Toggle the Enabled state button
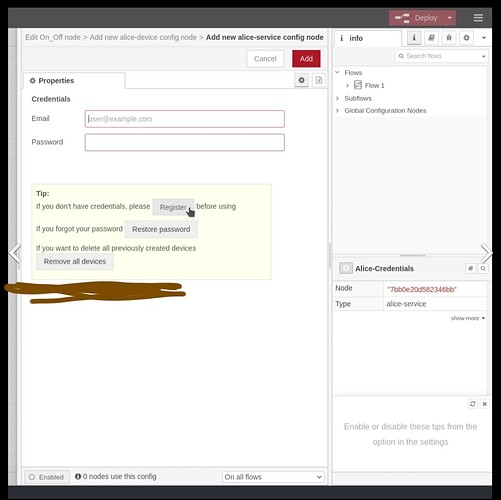The height and width of the screenshot is (500, 501). click(46, 477)
